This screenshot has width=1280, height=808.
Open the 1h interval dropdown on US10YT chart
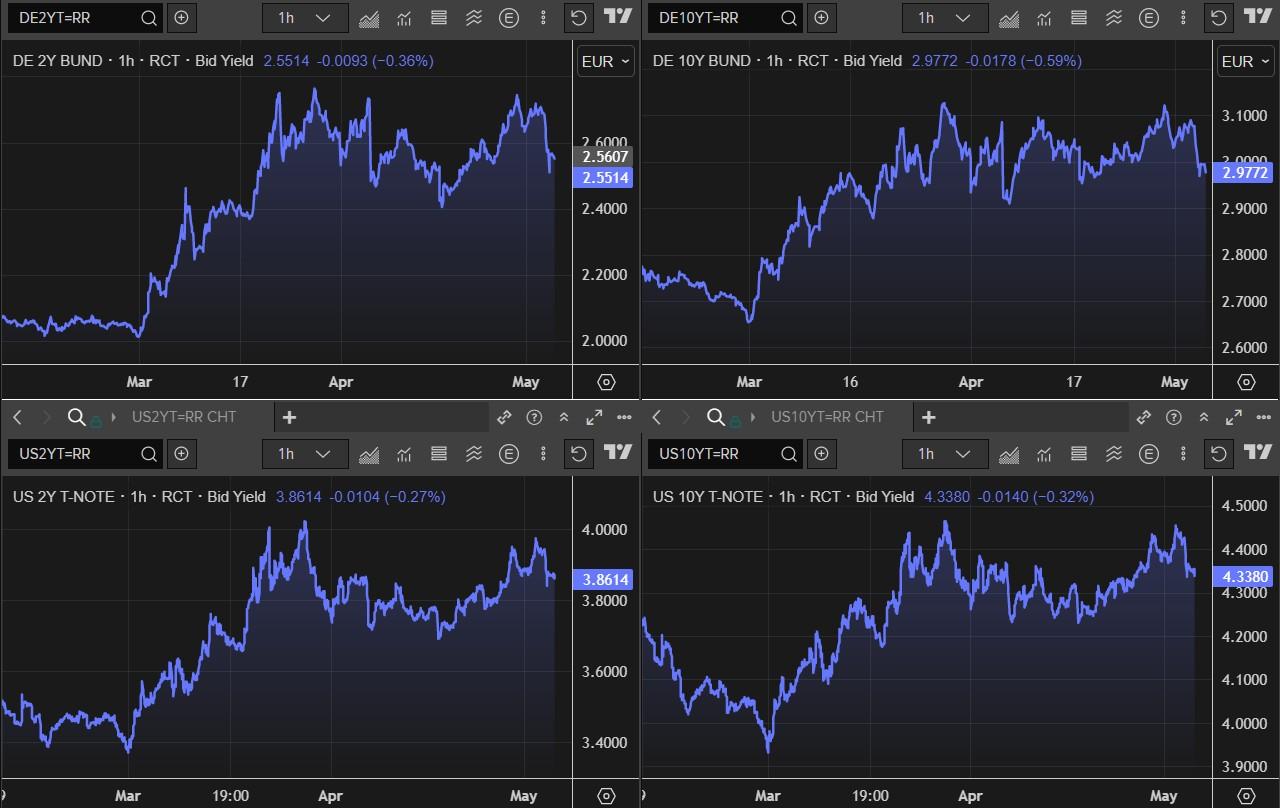[945, 454]
